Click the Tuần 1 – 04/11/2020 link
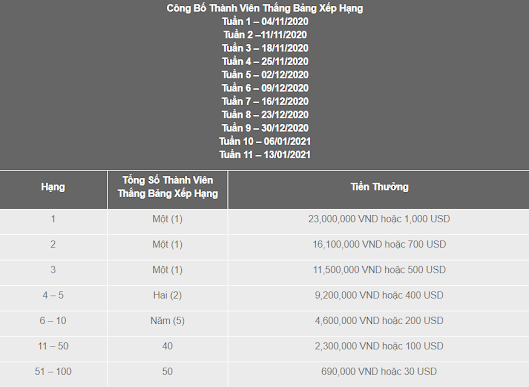 click(x=265, y=22)
